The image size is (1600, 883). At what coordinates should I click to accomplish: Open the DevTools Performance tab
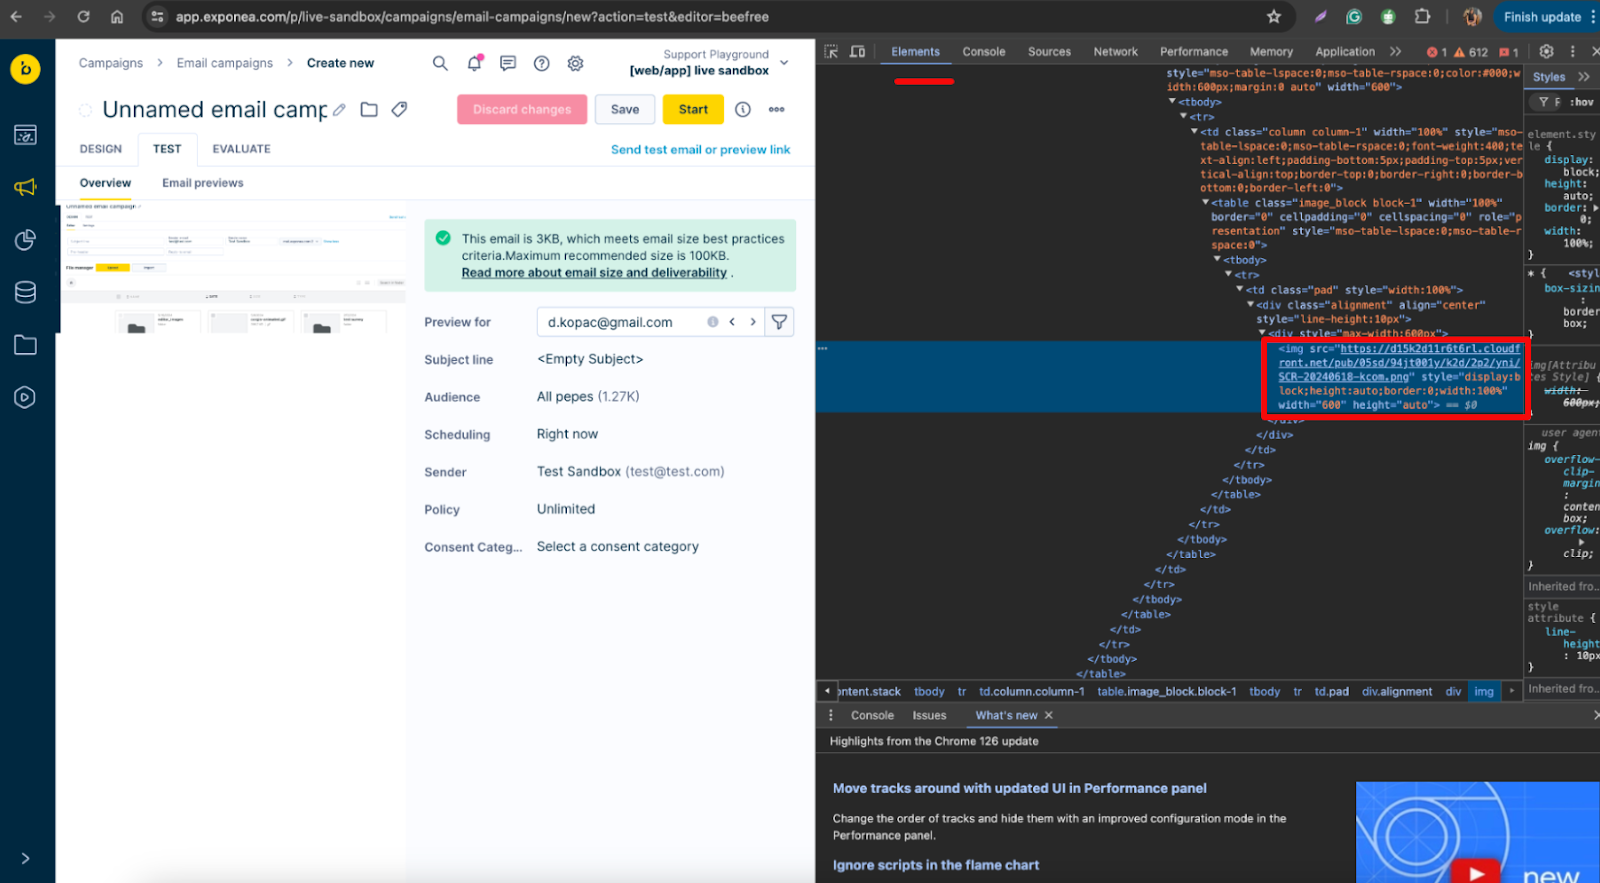(1194, 52)
